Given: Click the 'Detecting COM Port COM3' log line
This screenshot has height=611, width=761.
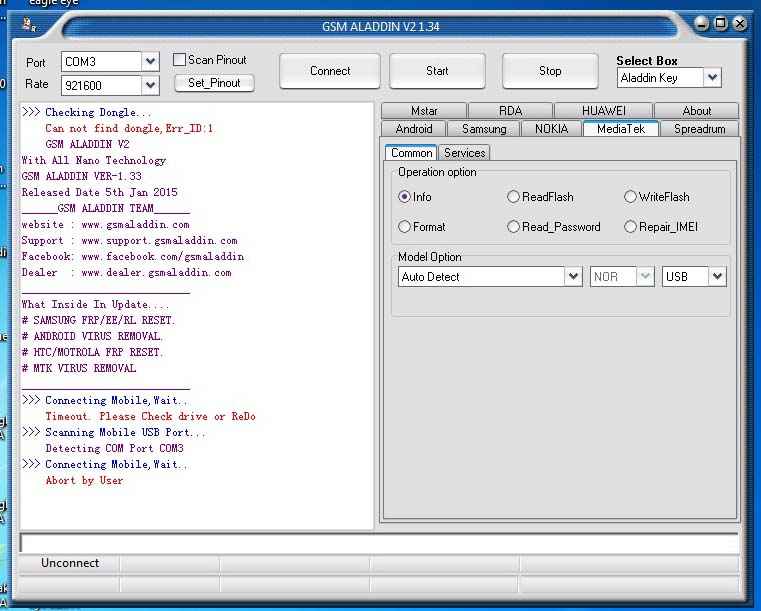Looking at the screenshot, I should pyautogui.click(x=115, y=448).
